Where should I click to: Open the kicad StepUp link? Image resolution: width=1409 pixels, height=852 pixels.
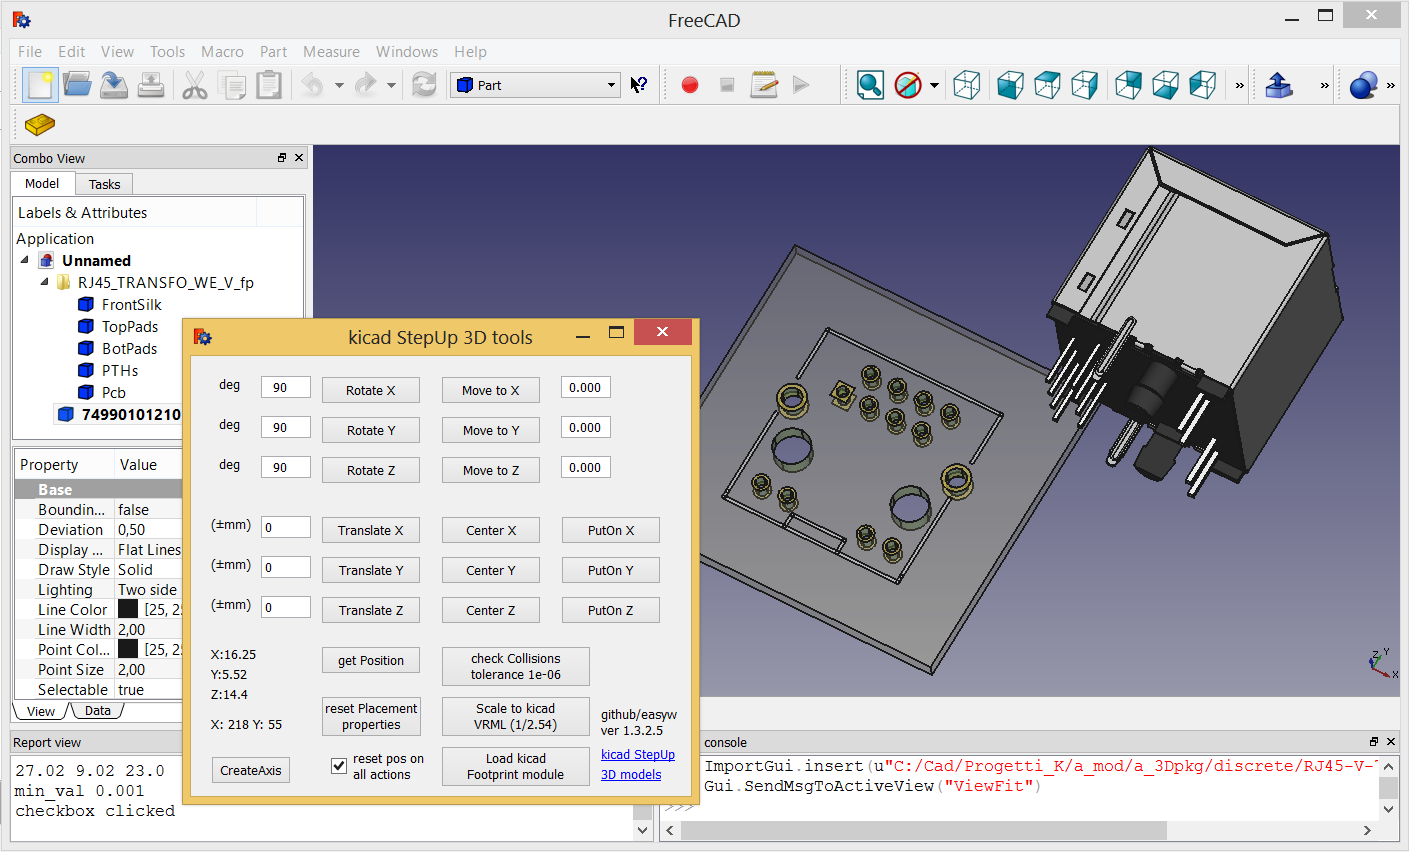pos(637,755)
